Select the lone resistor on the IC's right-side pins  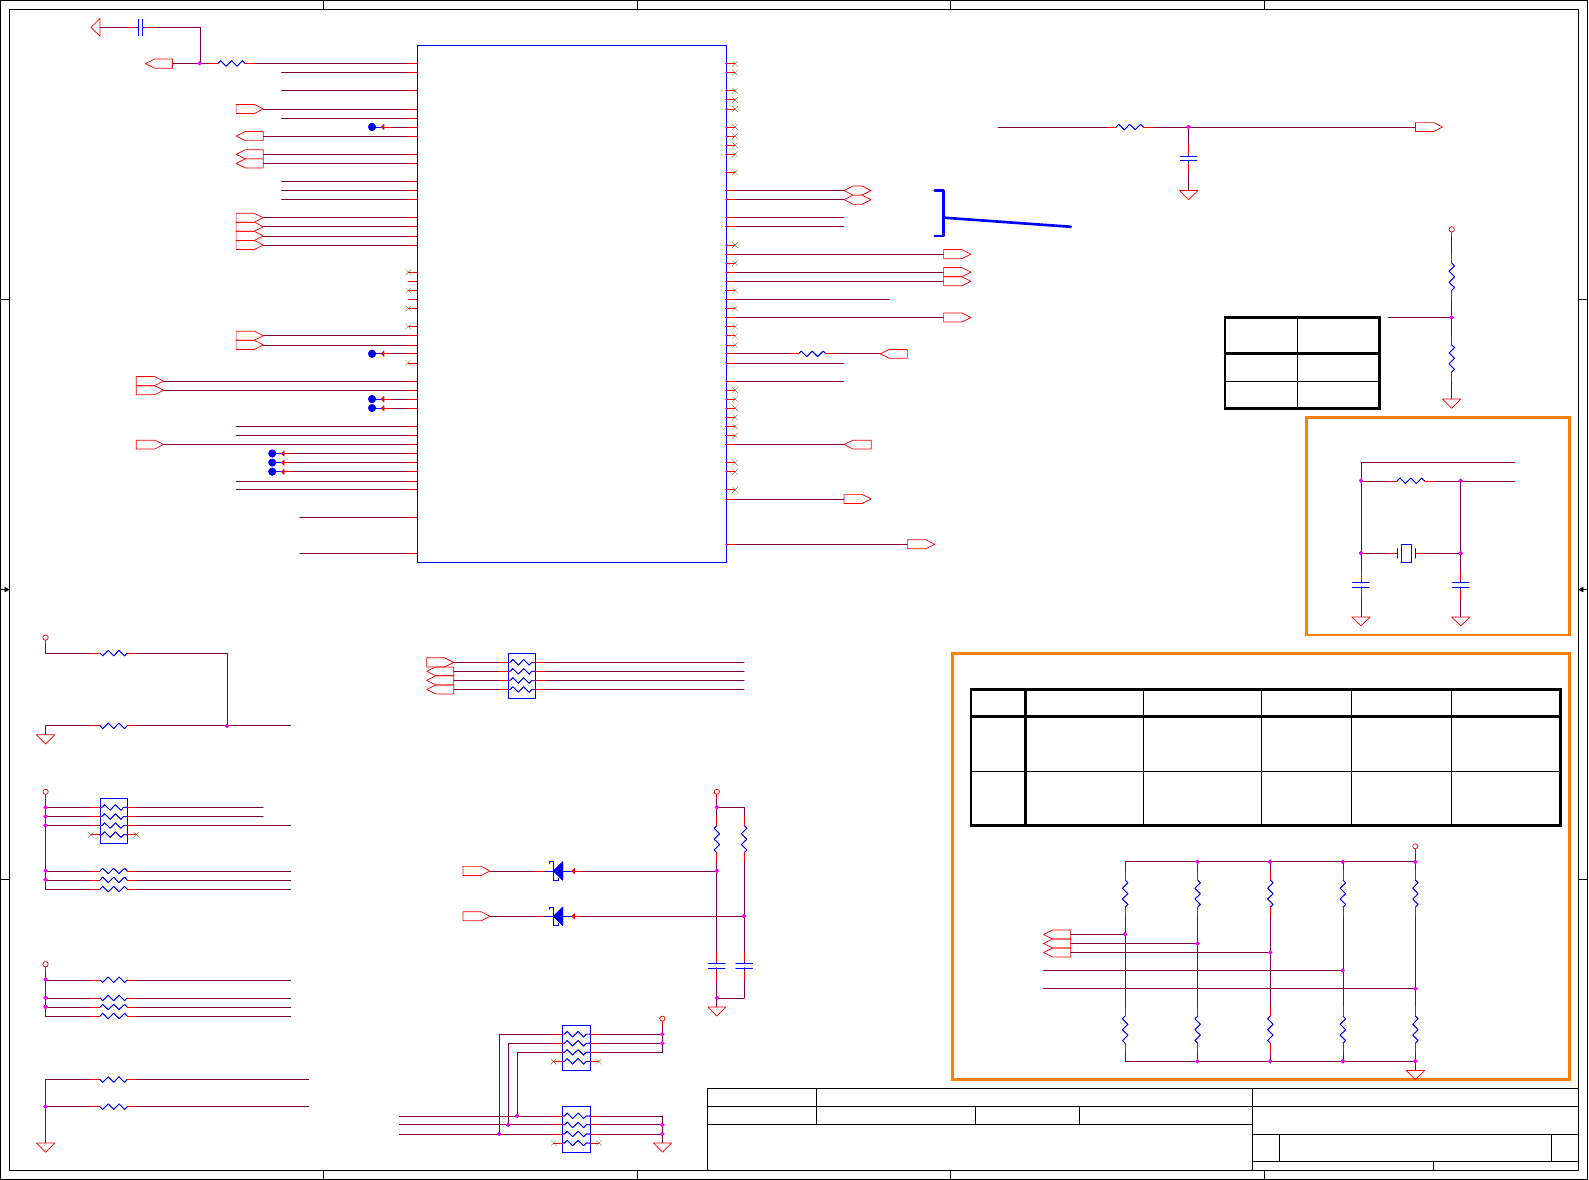coord(812,353)
